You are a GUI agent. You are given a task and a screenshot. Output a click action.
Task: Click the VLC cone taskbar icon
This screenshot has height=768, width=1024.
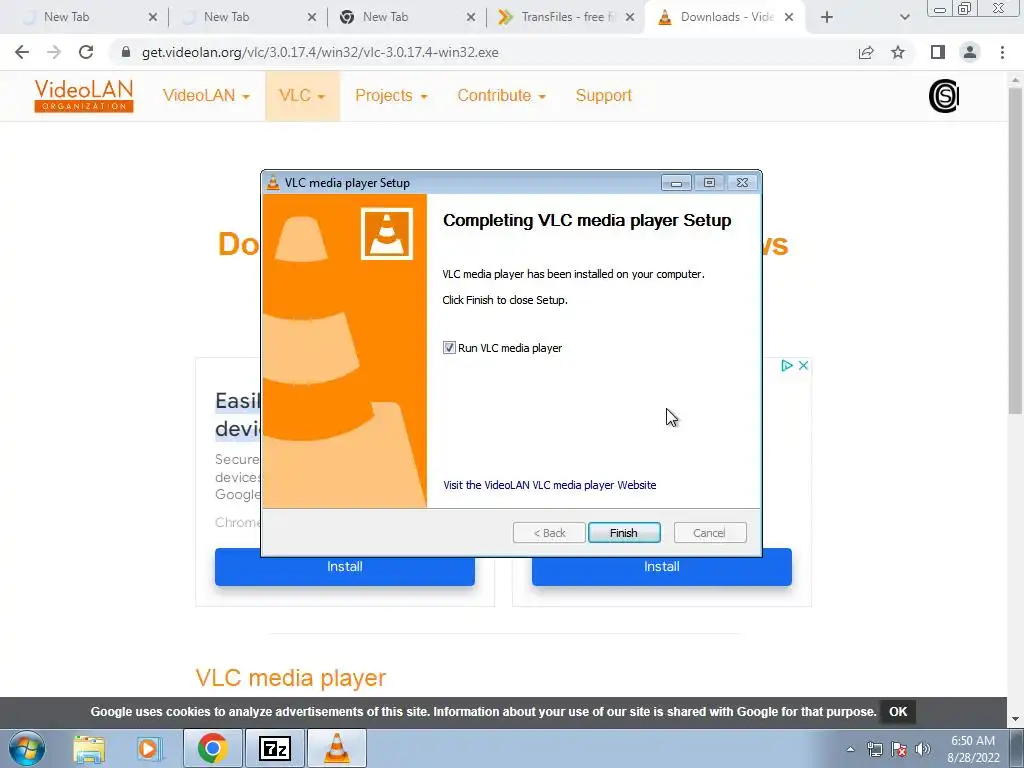point(336,748)
